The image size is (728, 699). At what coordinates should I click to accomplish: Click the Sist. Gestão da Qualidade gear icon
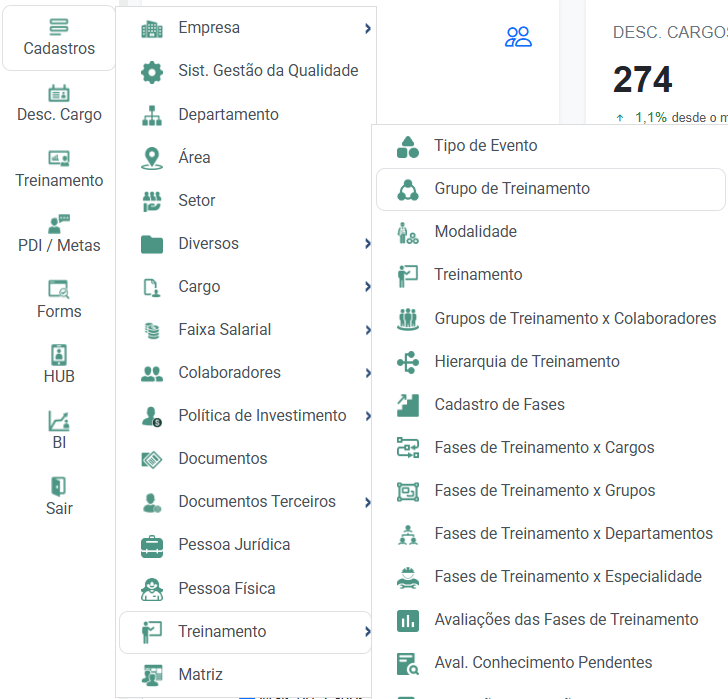(151, 71)
